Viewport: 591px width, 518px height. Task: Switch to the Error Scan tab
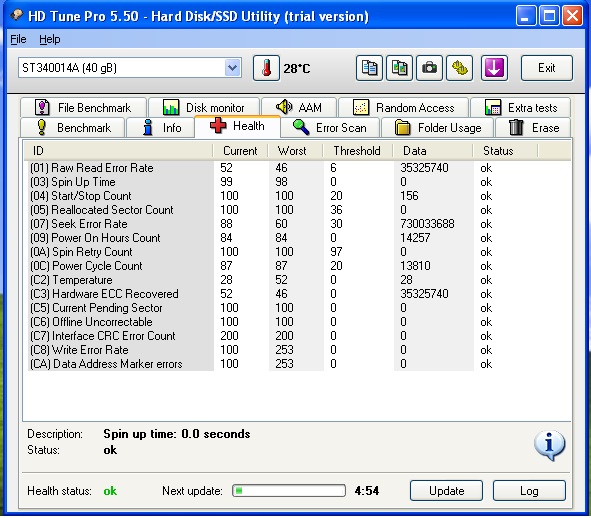click(330, 127)
